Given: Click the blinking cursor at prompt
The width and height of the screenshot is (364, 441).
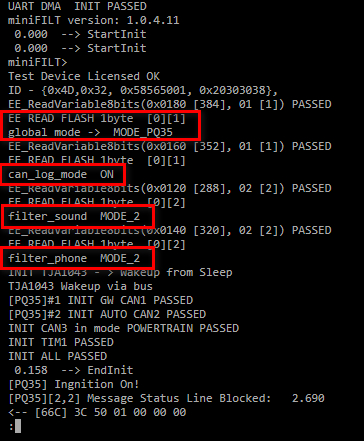Looking at the screenshot, I should pyautogui.click(x=18, y=426).
